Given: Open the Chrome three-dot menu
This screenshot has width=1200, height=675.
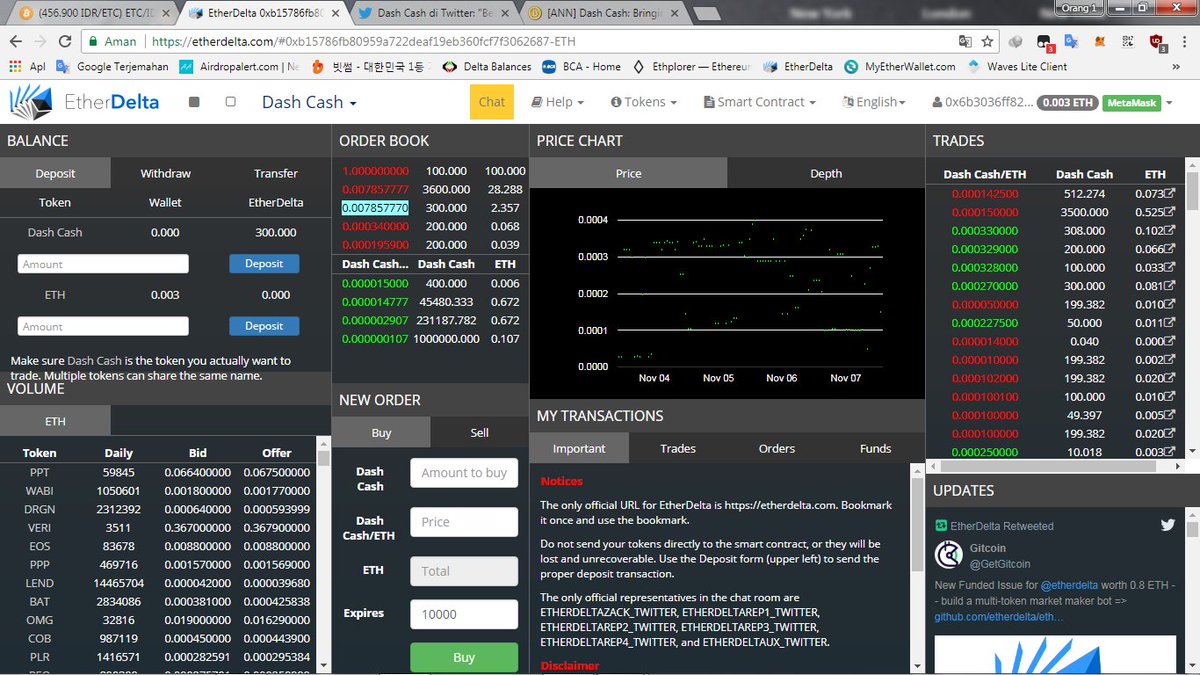Looking at the screenshot, I should [x=1185, y=42].
